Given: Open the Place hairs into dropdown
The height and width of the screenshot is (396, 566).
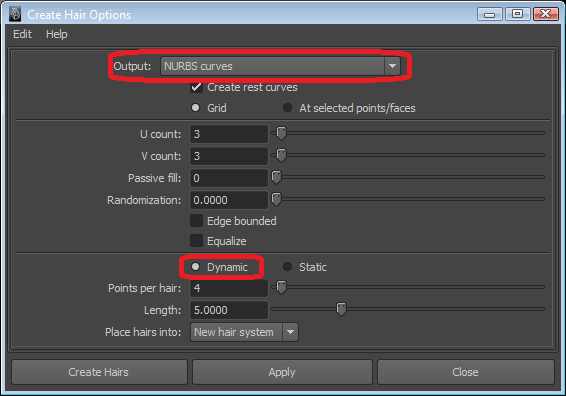Looking at the screenshot, I should click(244, 332).
